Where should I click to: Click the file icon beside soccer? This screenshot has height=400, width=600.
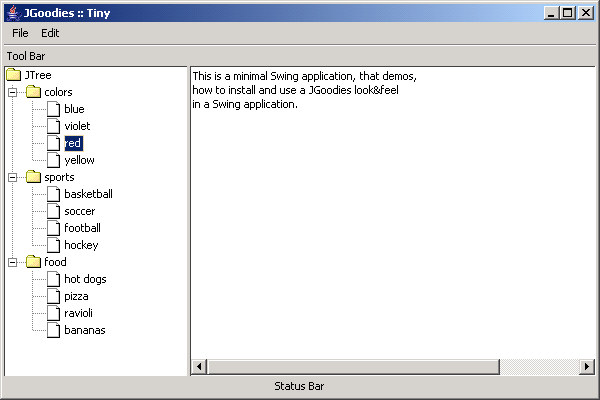54,211
